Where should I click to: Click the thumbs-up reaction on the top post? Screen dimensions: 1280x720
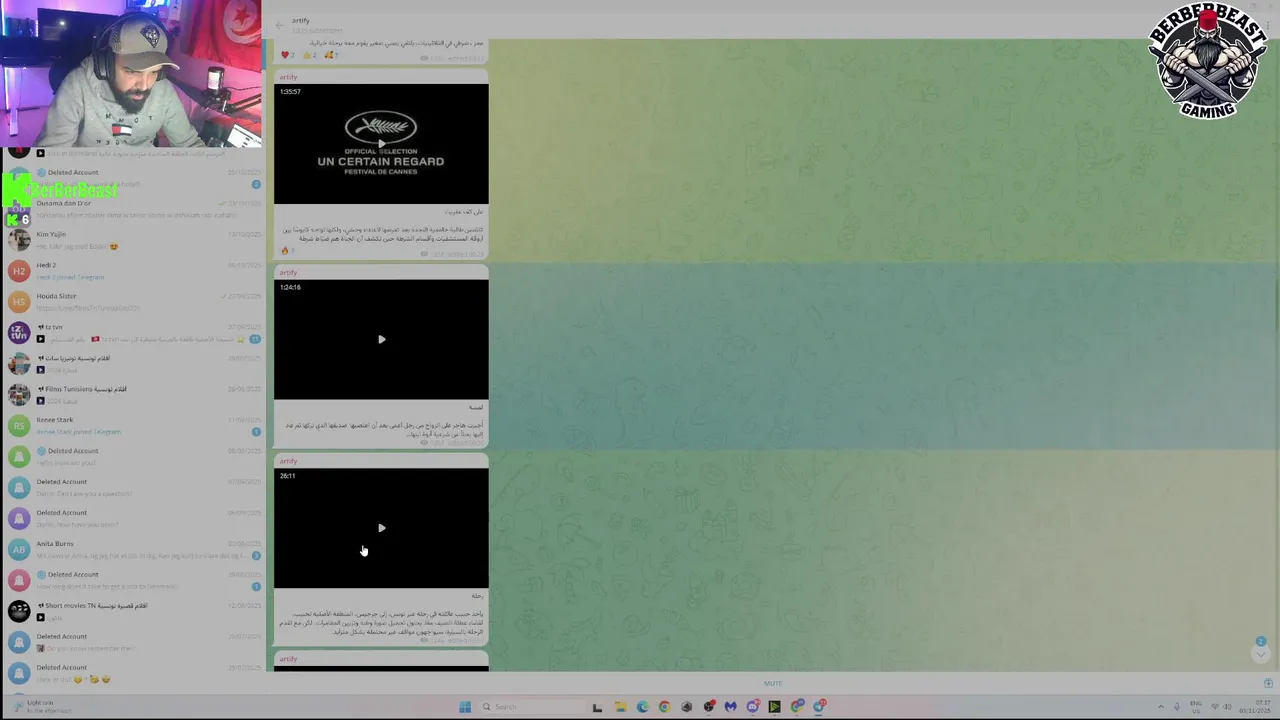pyautogui.click(x=309, y=55)
